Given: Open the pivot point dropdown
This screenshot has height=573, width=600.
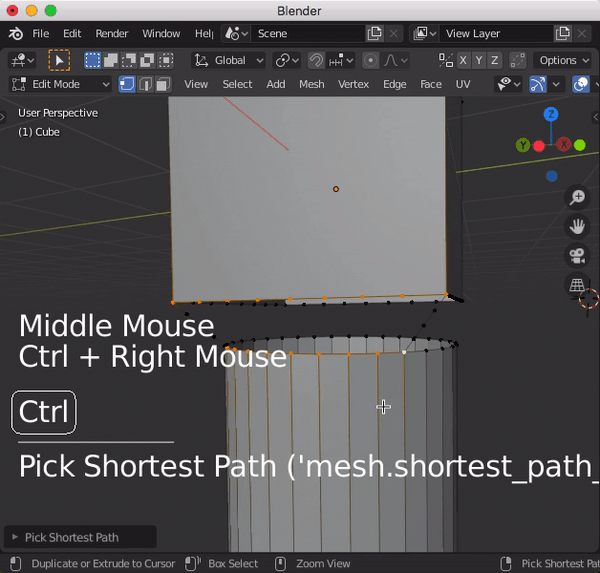Looking at the screenshot, I should [287, 60].
